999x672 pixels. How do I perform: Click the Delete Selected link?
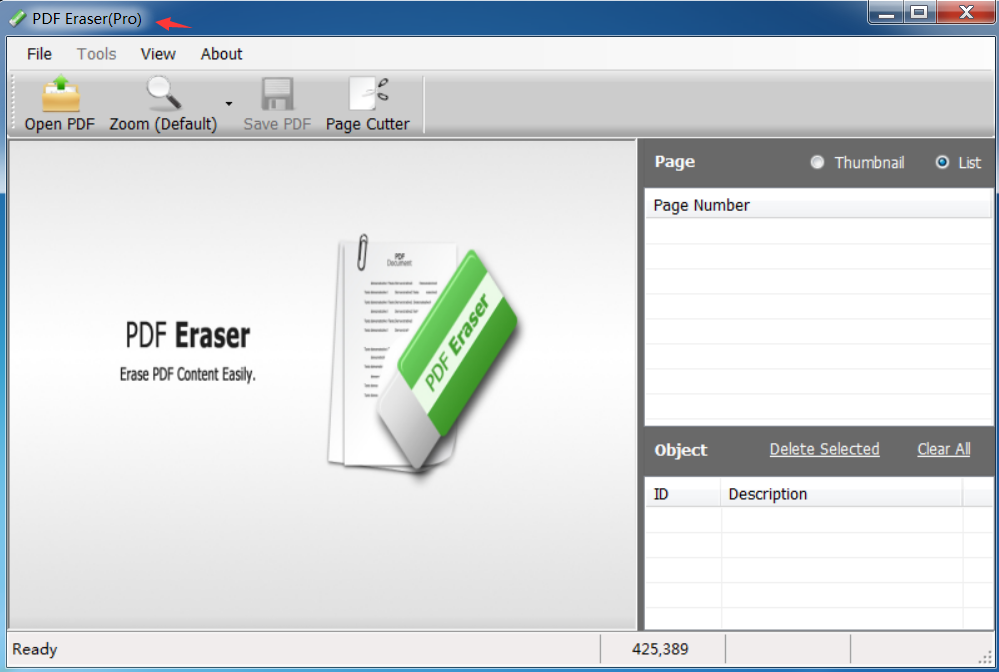click(824, 449)
